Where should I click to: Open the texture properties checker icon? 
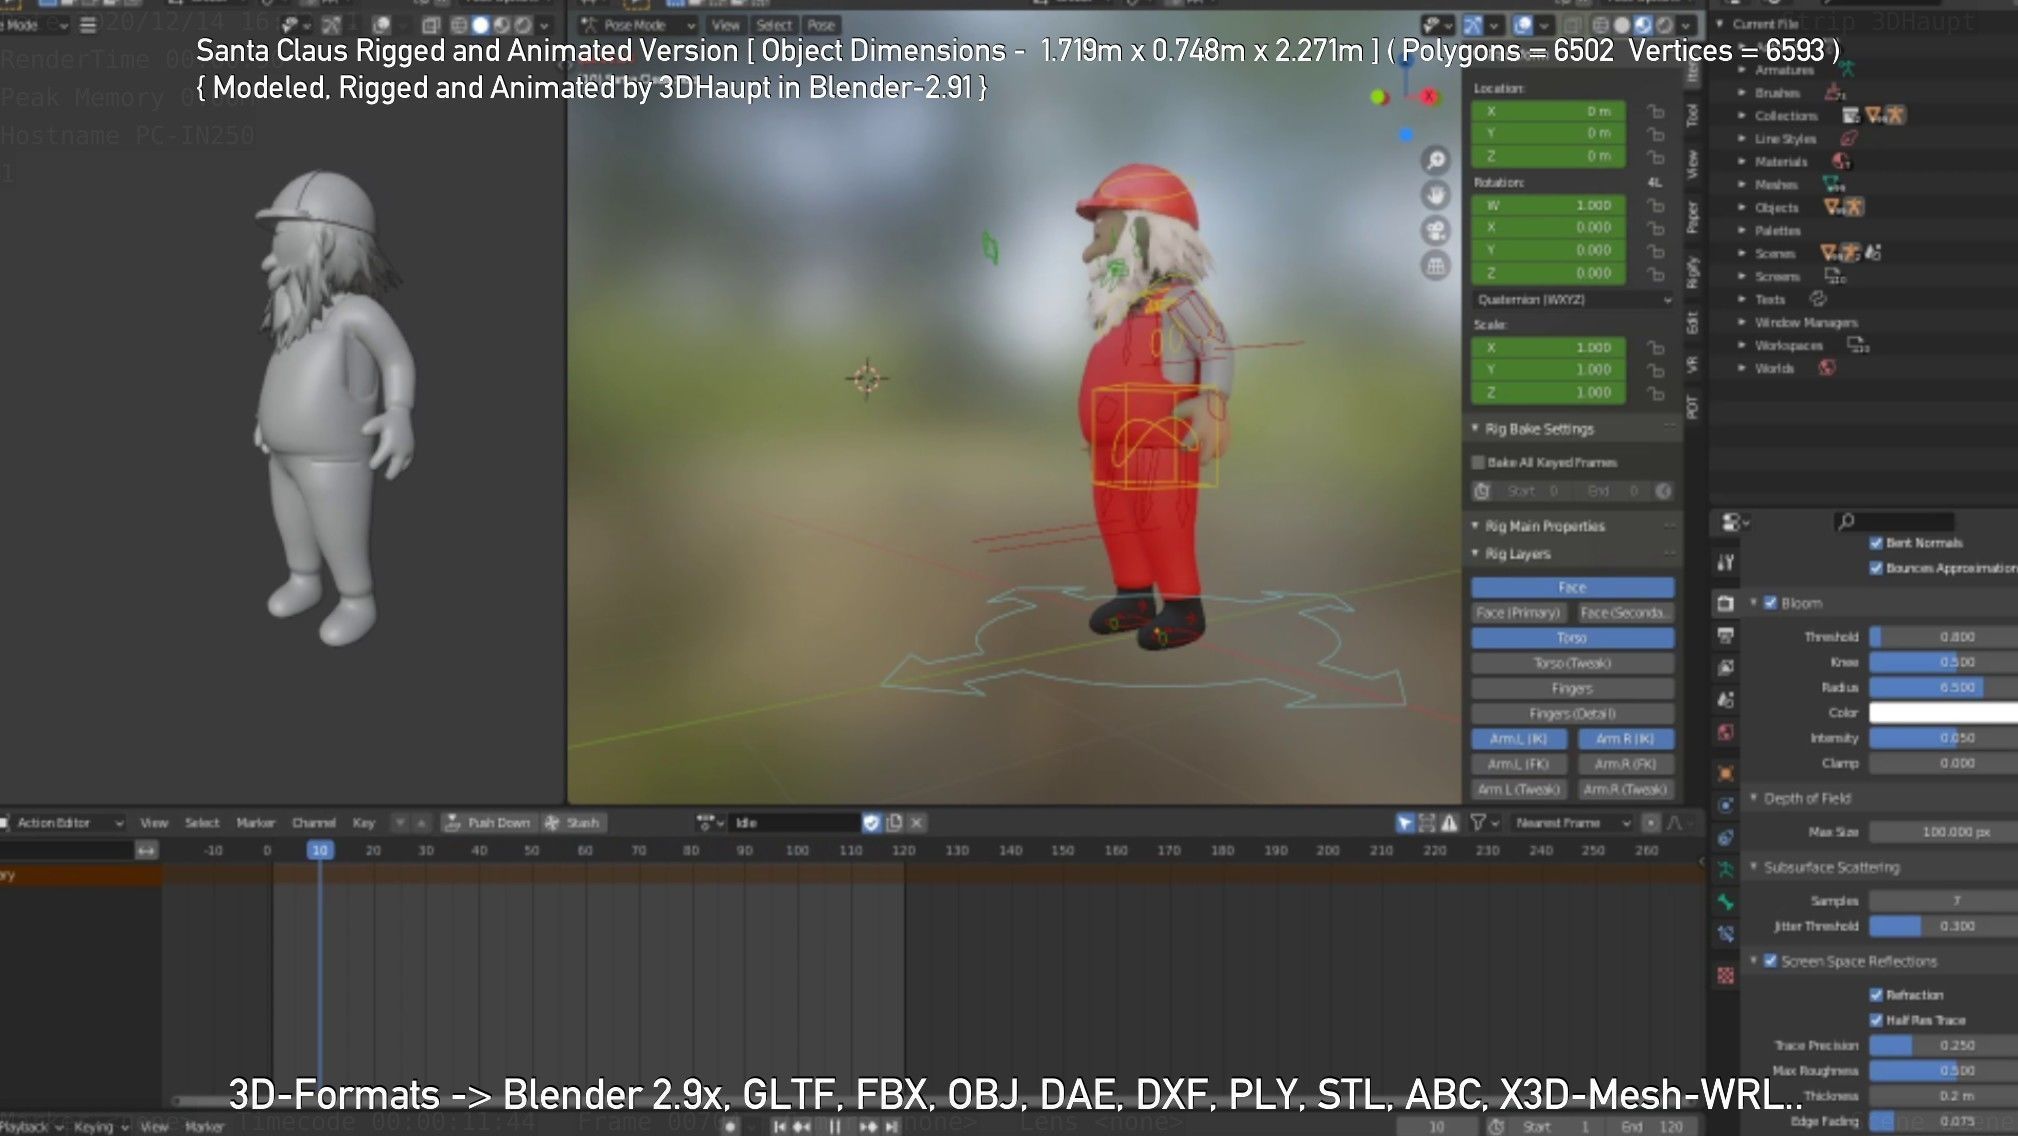point(1726,975)
